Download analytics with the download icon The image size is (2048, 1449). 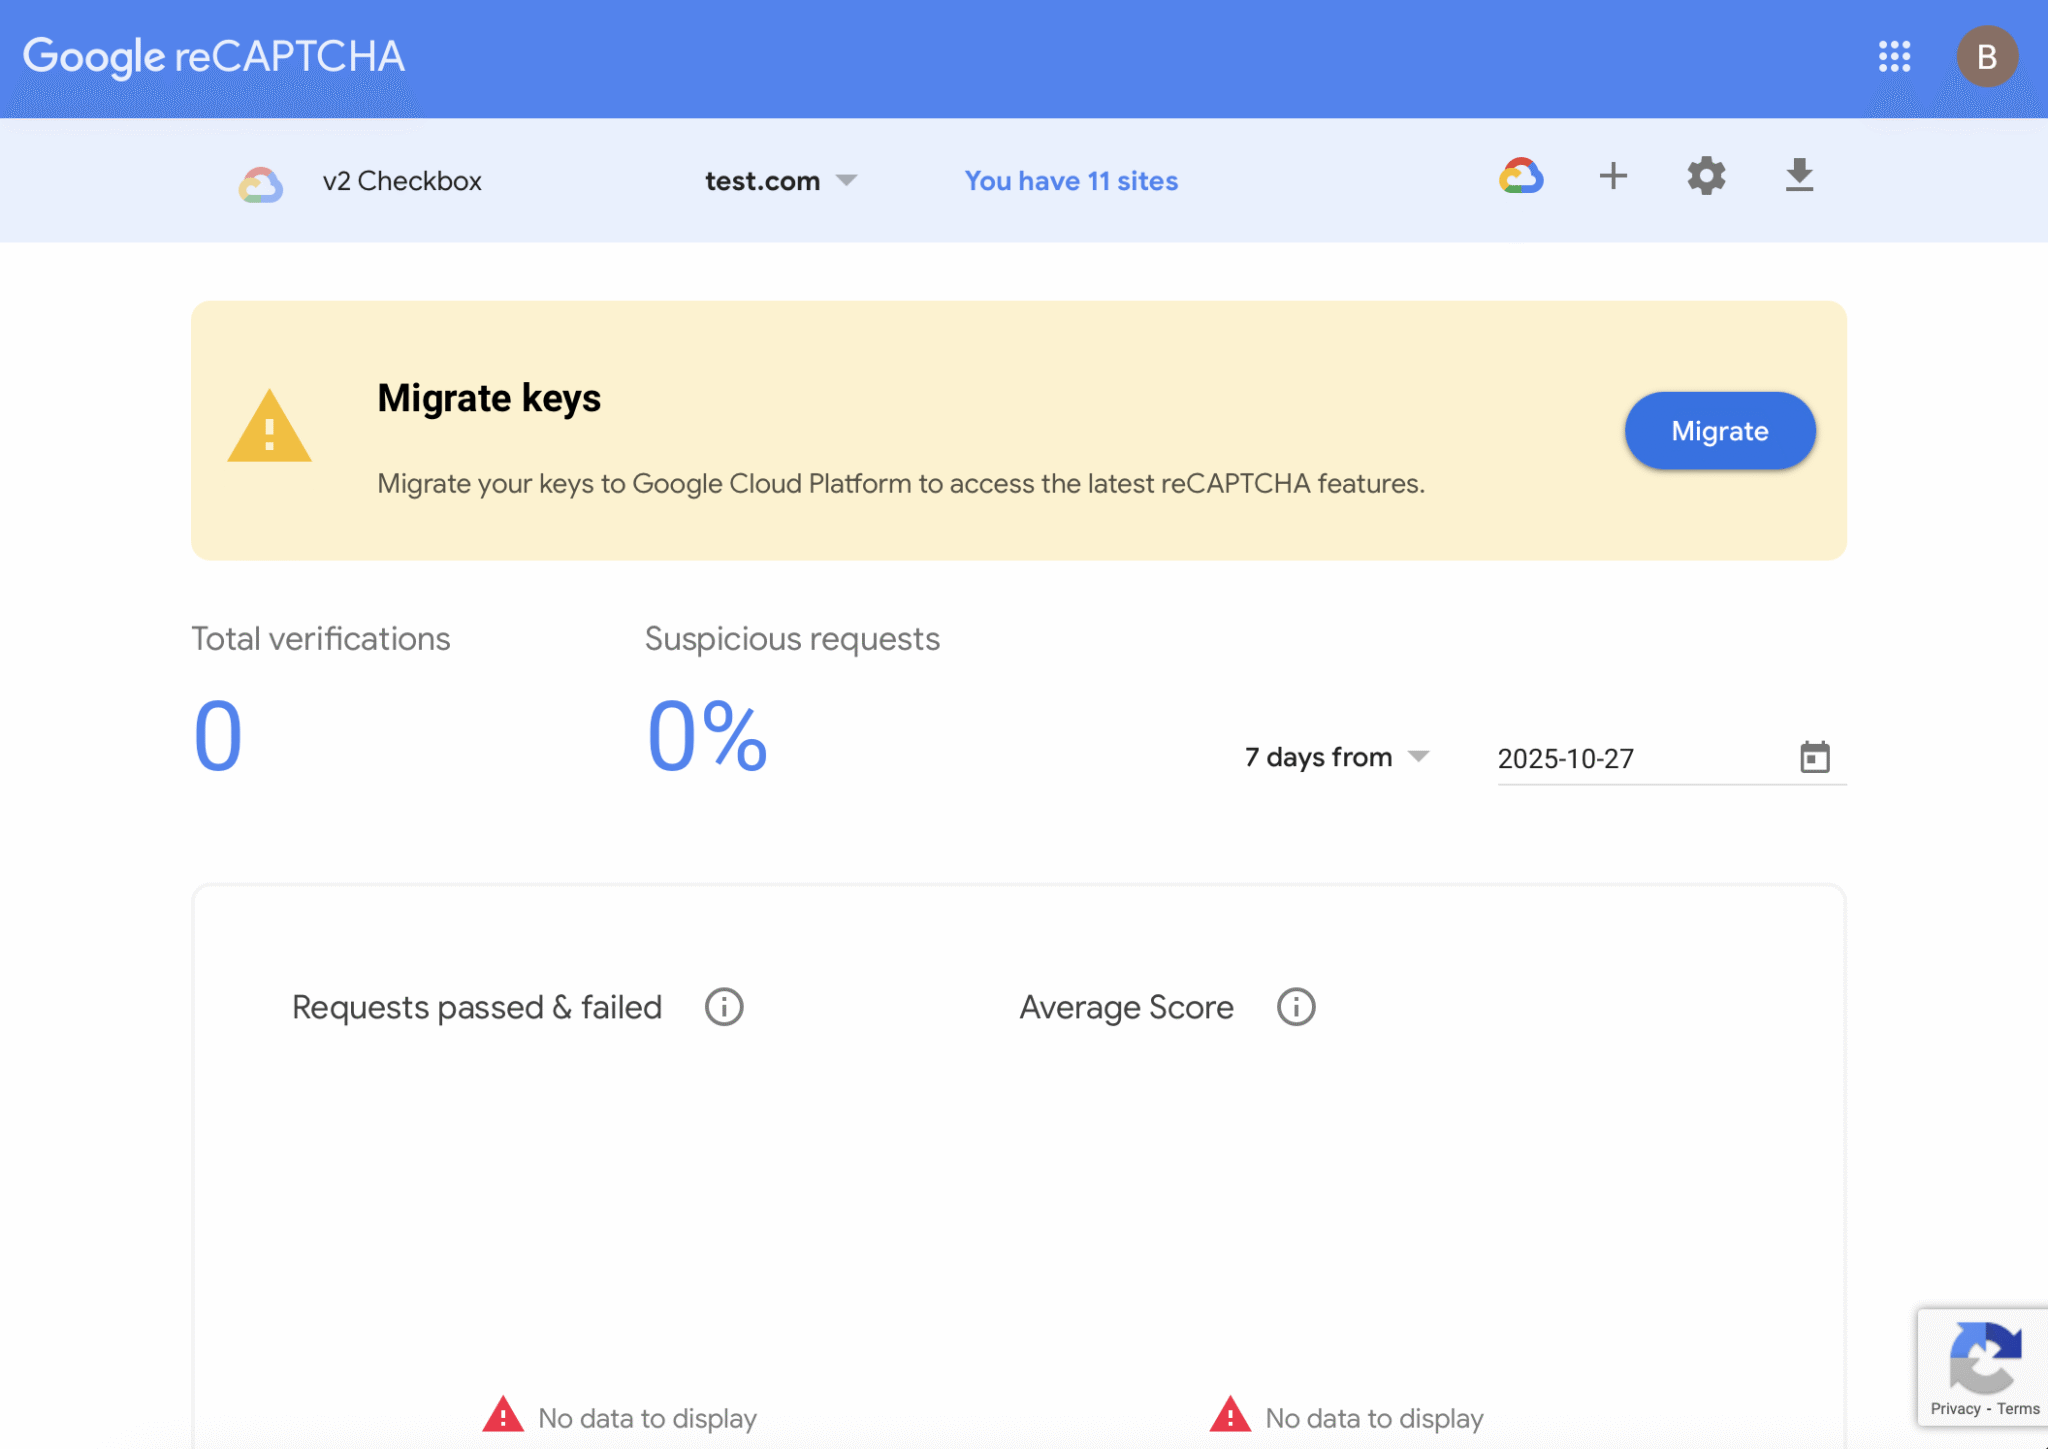(x=1798, y=176)
